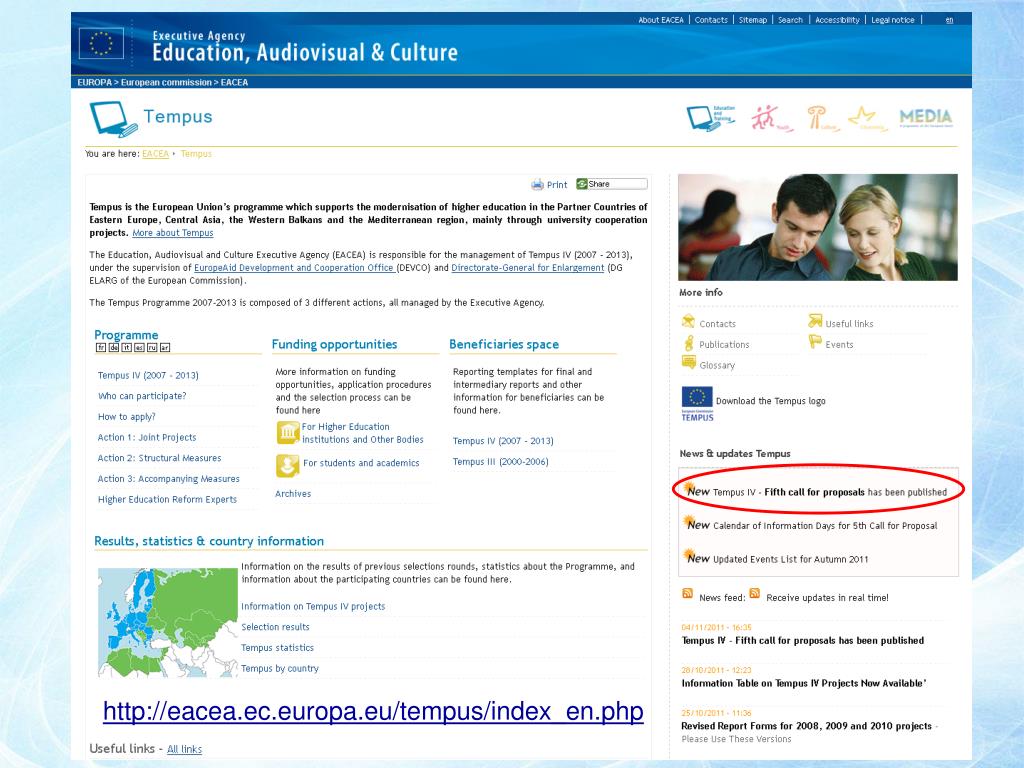Open Higher Education Reform Experts link
The height and width of the screenshot is (768, 1024).
[167, 500]
